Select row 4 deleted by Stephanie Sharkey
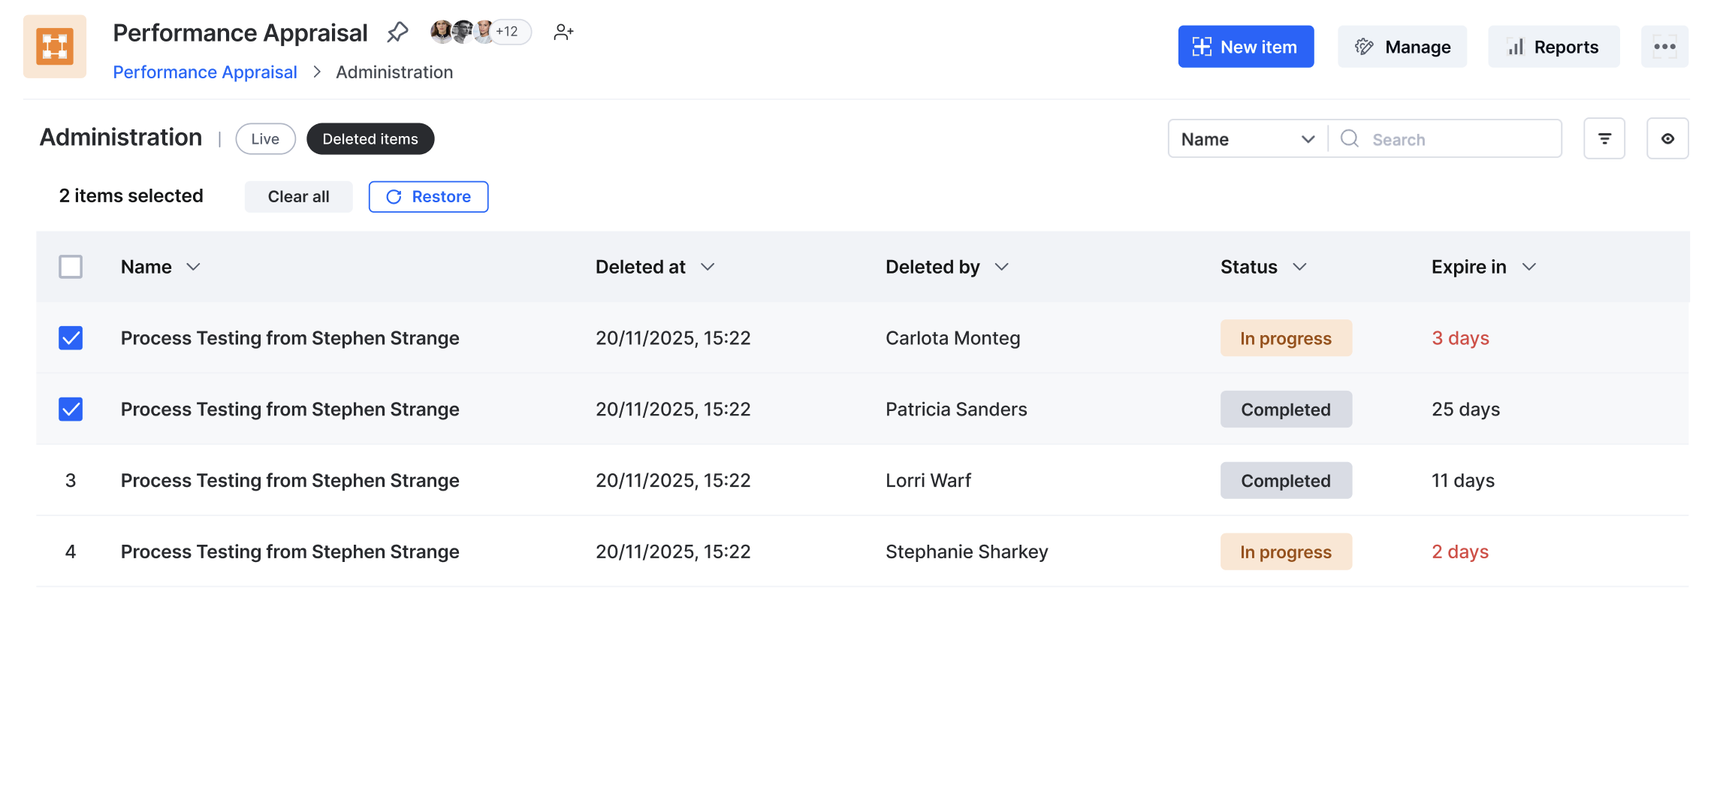This screenshot has width=1720, height=801. 71,552
